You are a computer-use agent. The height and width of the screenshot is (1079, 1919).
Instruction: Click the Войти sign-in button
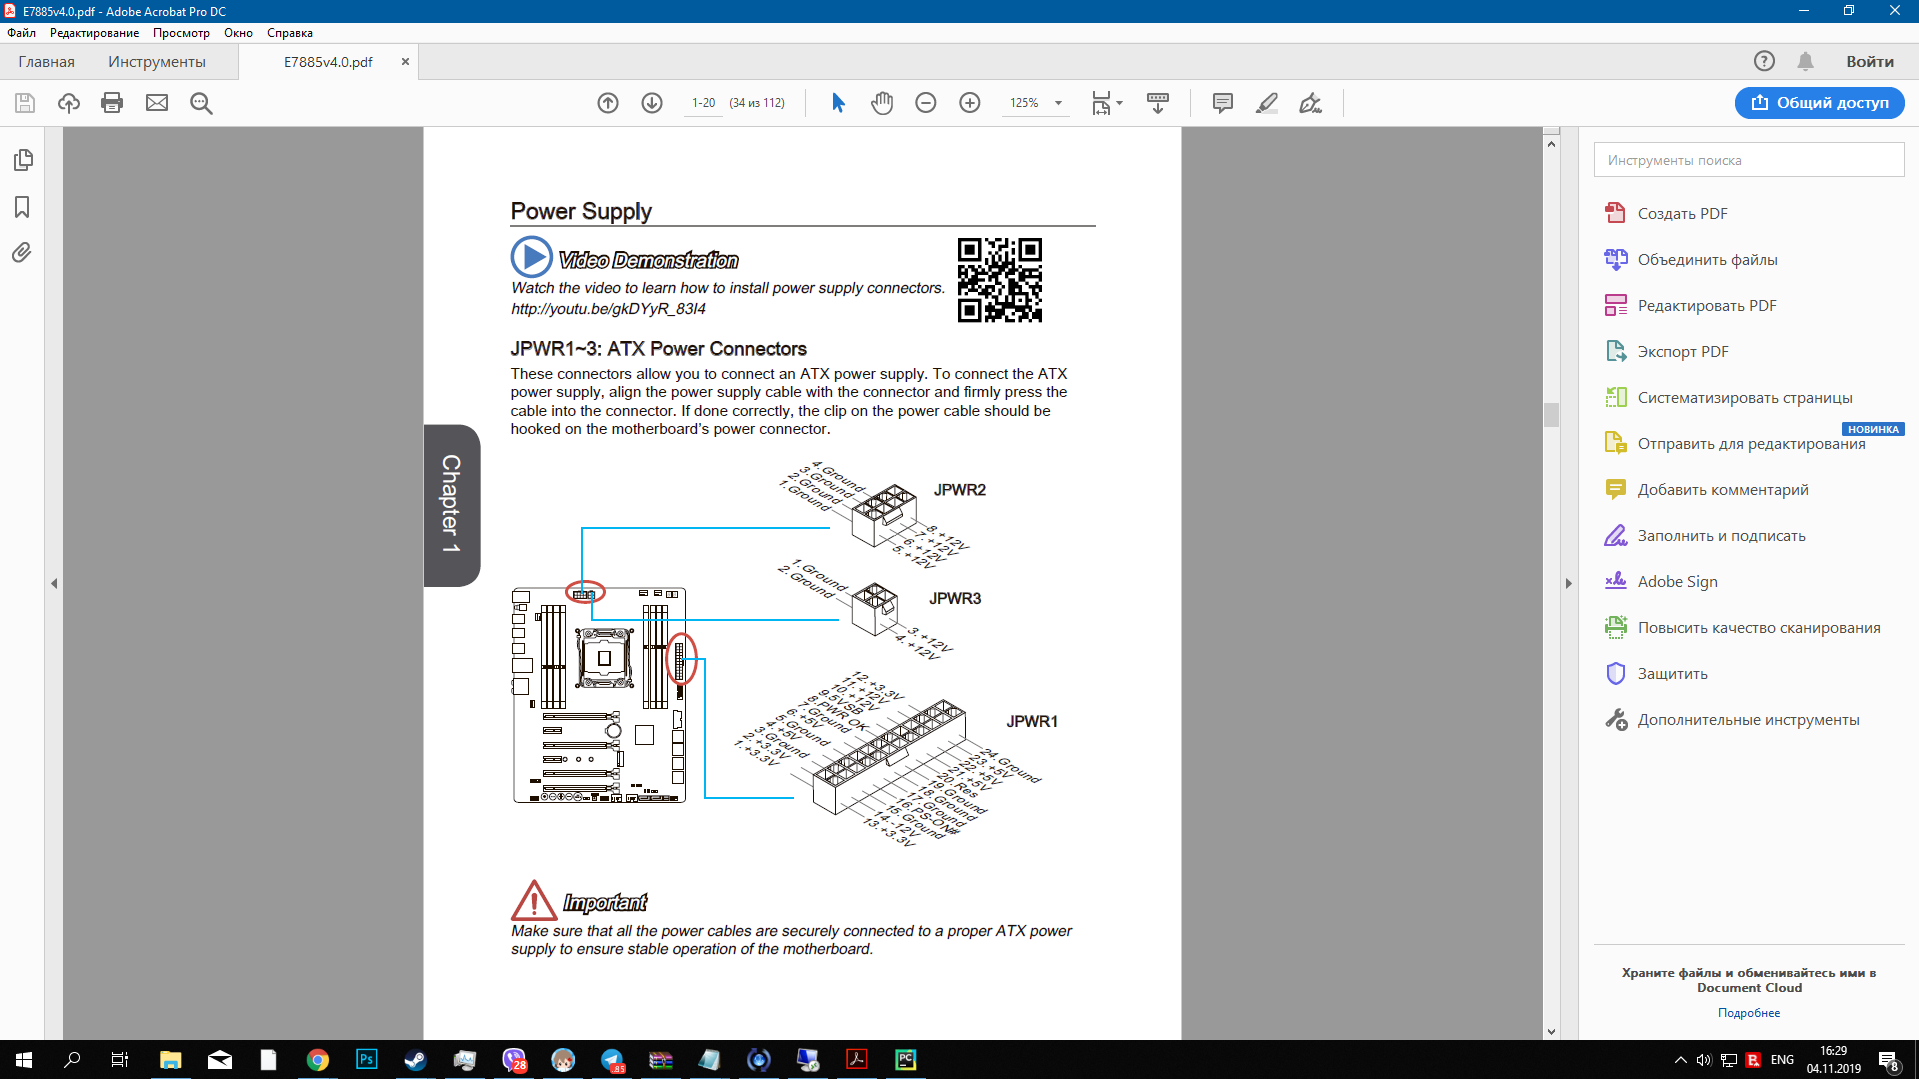(1869, 62)
